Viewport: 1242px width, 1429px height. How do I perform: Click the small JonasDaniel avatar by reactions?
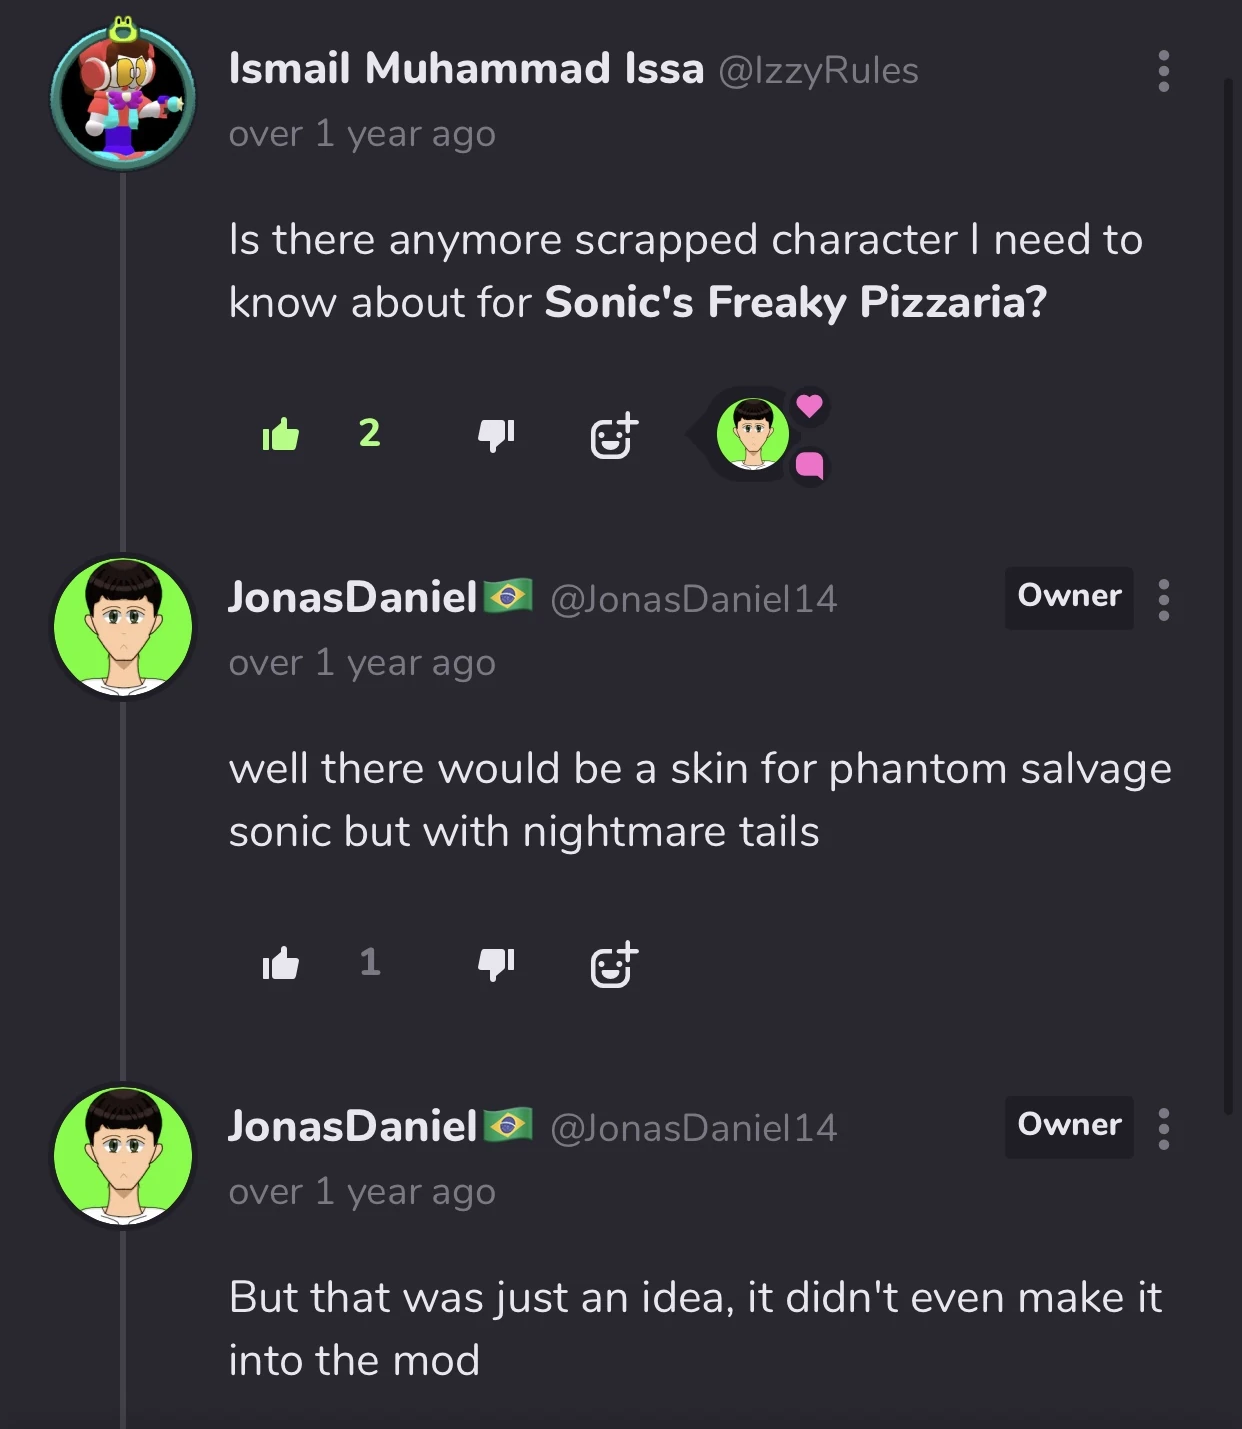[753, 434]
